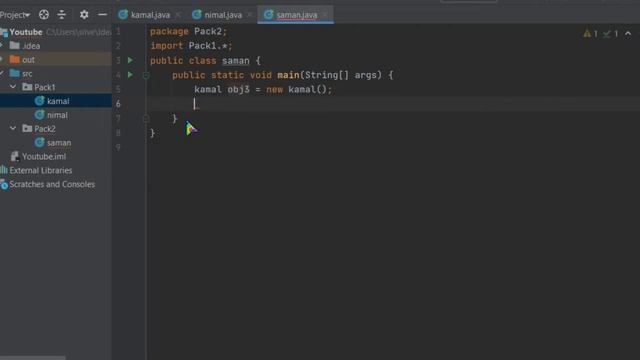The image size is (640, 360).
Task: Click the orange out folder icon
Action: point(15,59)
